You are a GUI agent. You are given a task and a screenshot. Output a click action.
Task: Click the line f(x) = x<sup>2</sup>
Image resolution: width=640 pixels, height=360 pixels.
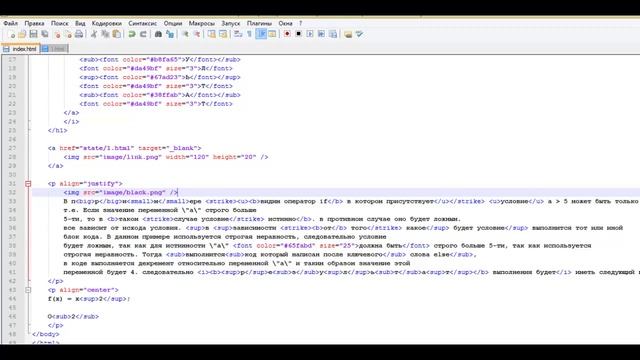[89, 299]
